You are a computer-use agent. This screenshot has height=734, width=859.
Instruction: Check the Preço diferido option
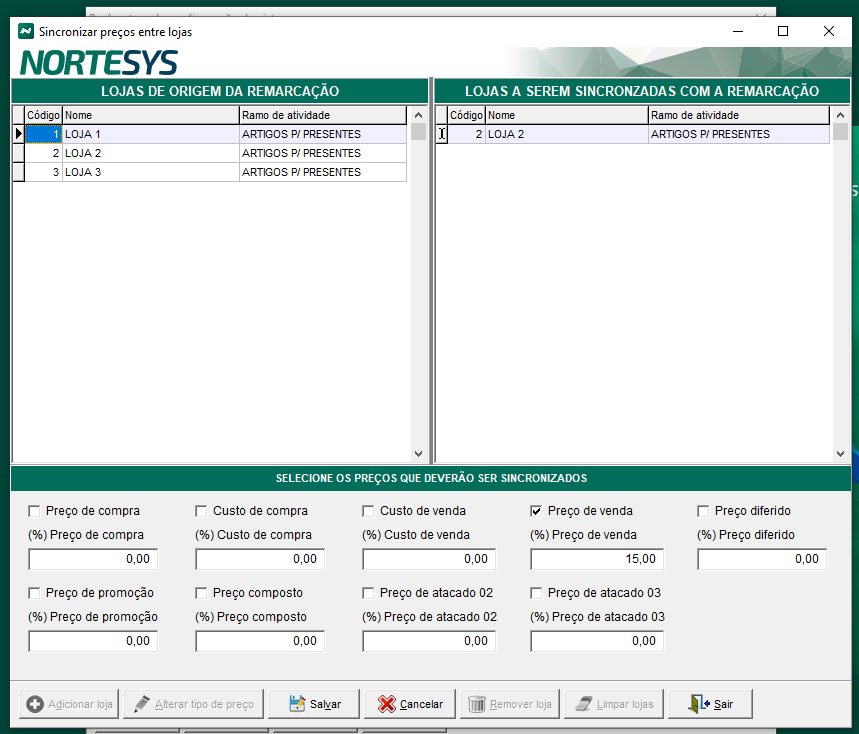pos(703,511)
